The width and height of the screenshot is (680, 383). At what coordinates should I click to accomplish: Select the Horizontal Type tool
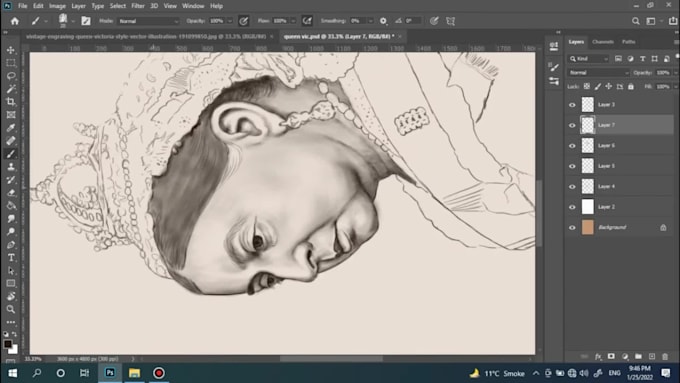click(x=11, y=258)
